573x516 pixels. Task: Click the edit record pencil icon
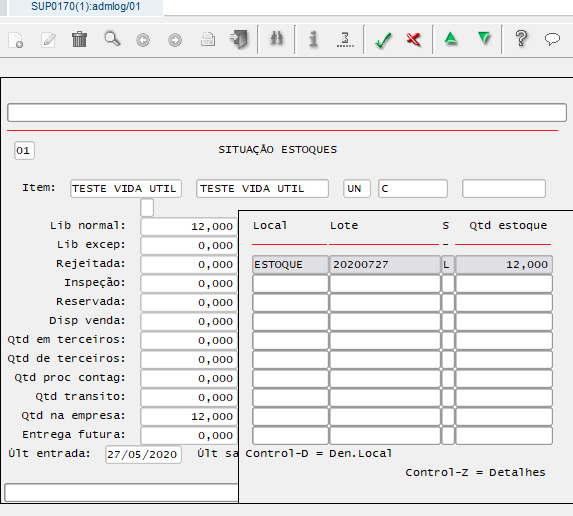point(49,40)
